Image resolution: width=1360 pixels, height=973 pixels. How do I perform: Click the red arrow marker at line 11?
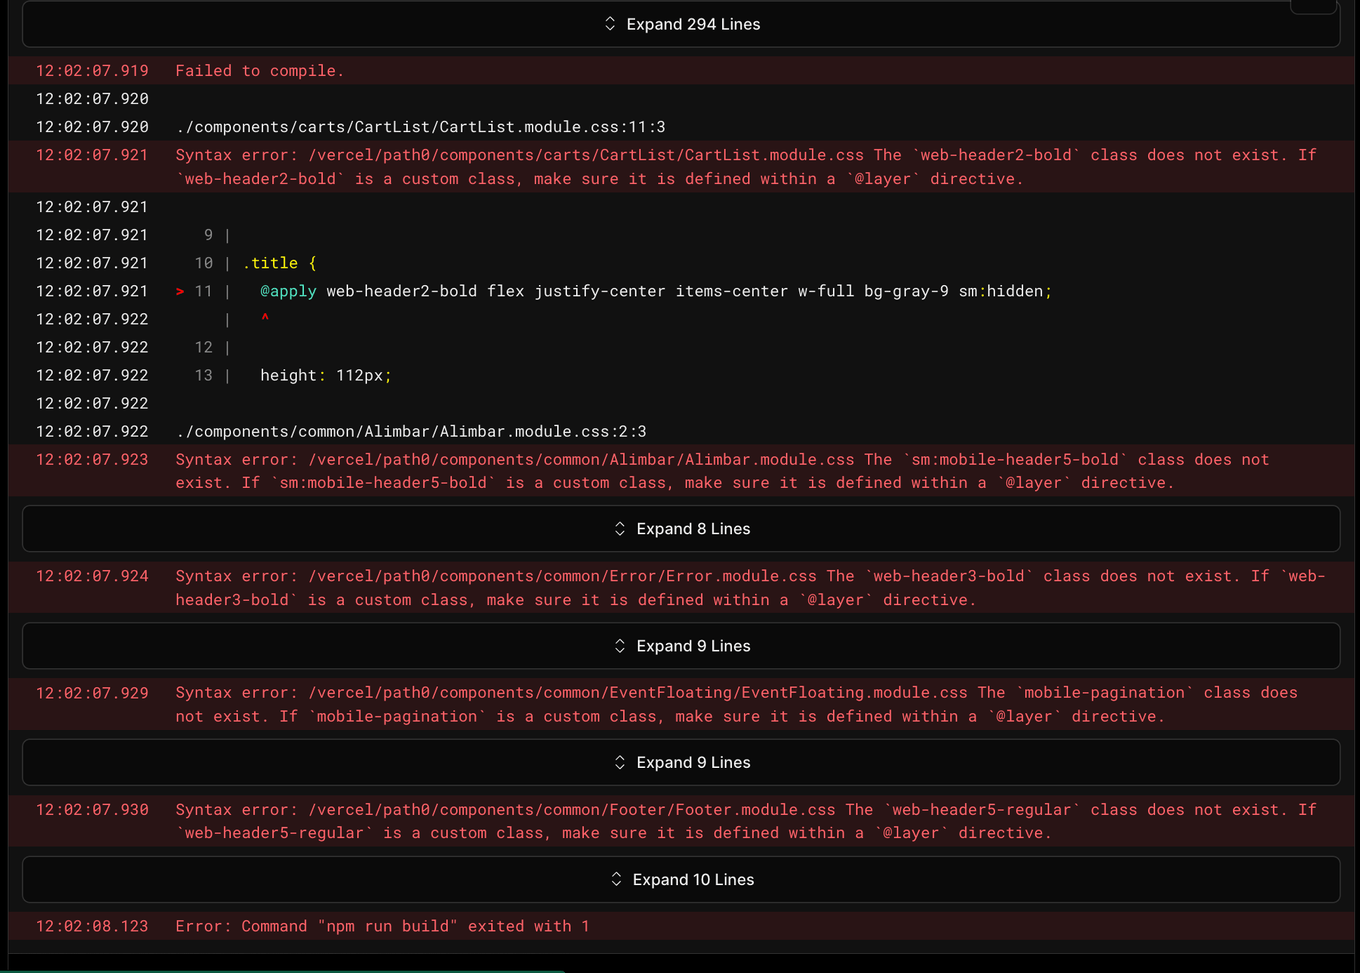coord(180,291)
